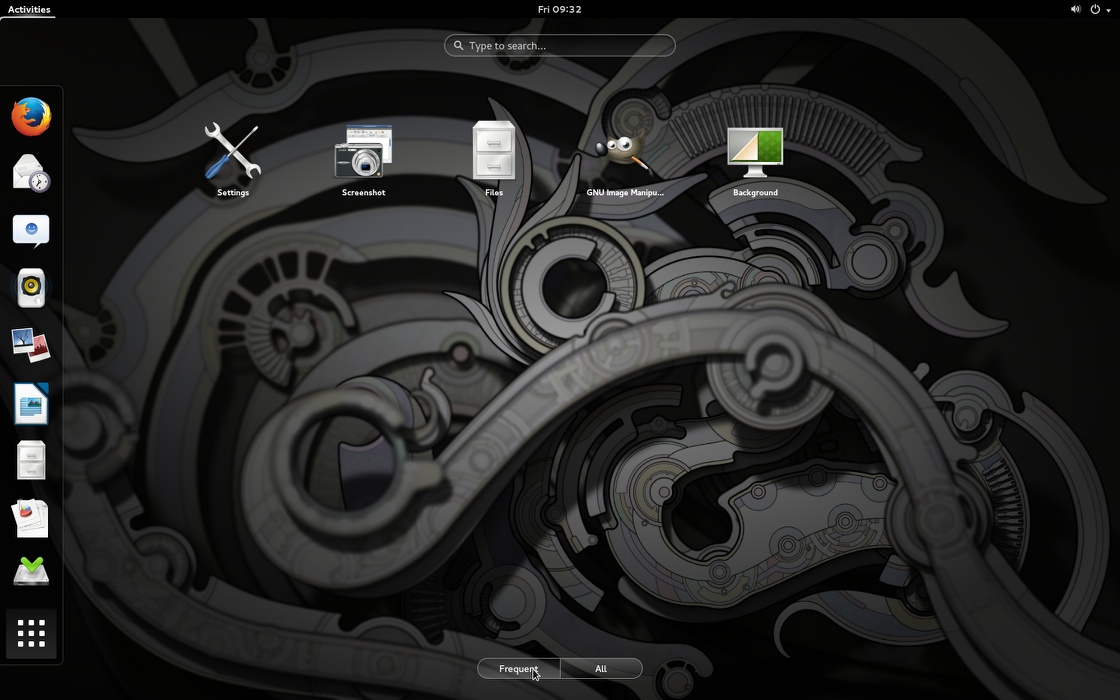Open Documents app icon in dash
This screenshot has height=700, width=1120.
pyautogui.click(x=31, y=518)
